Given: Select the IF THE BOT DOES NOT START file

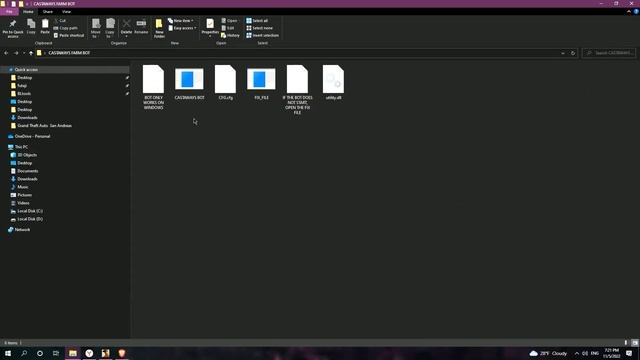Looking at the screenshot, I should [x=297, y=90].
